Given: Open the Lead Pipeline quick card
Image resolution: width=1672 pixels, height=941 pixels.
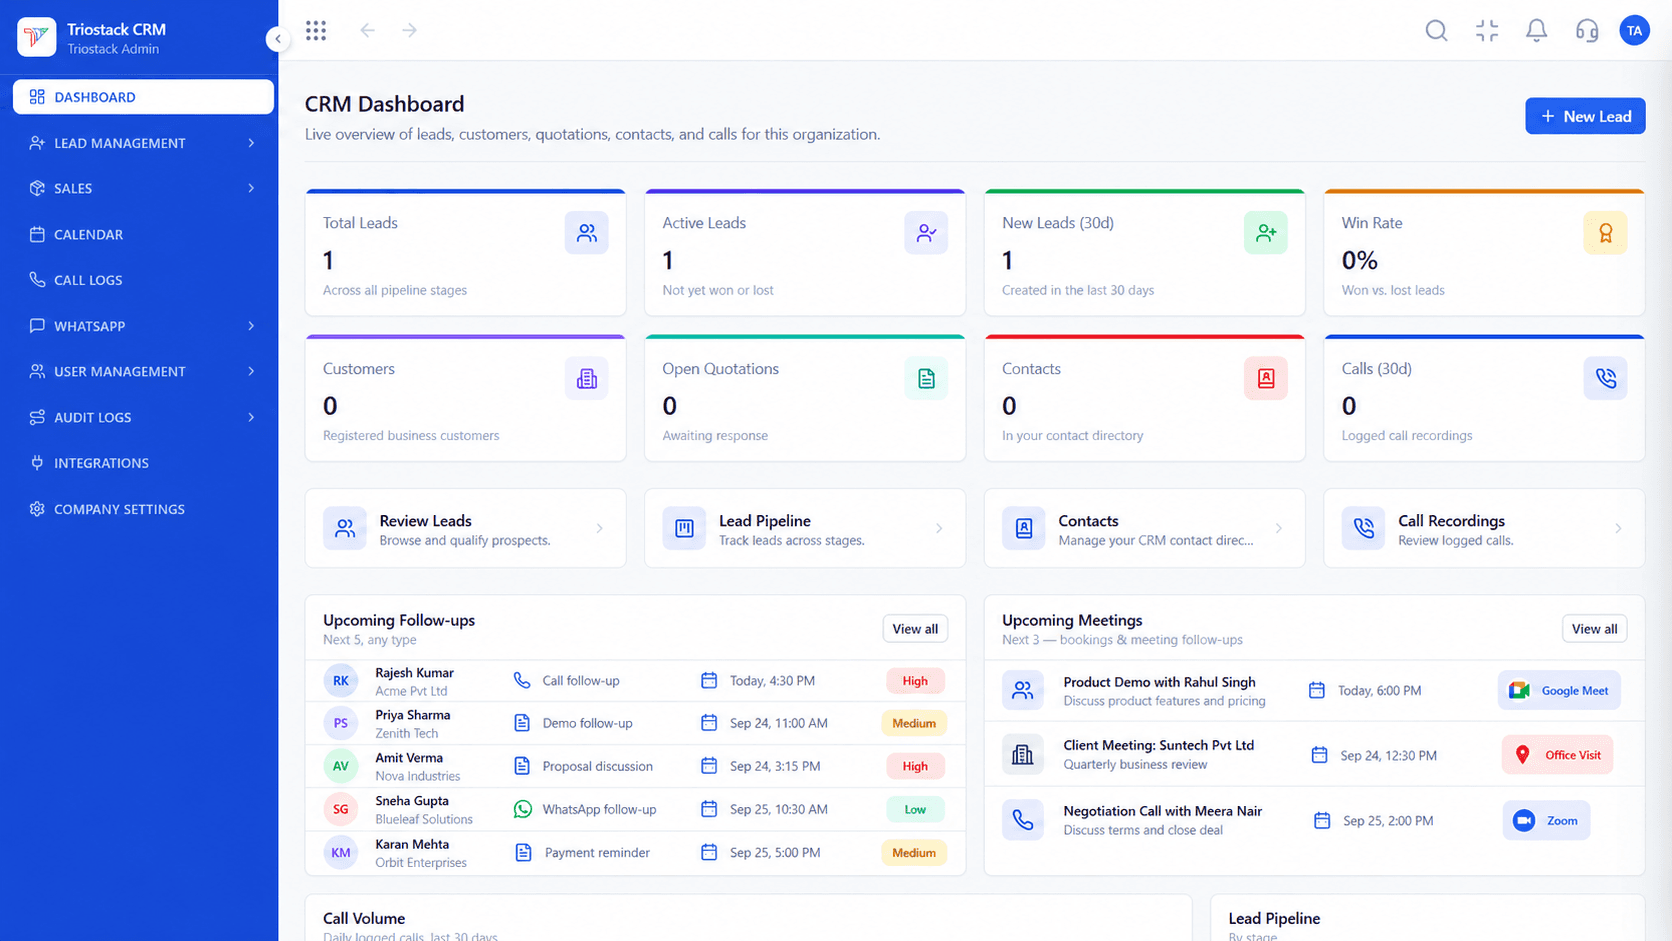Looking at the screenshot, I should tap(805, 529).
